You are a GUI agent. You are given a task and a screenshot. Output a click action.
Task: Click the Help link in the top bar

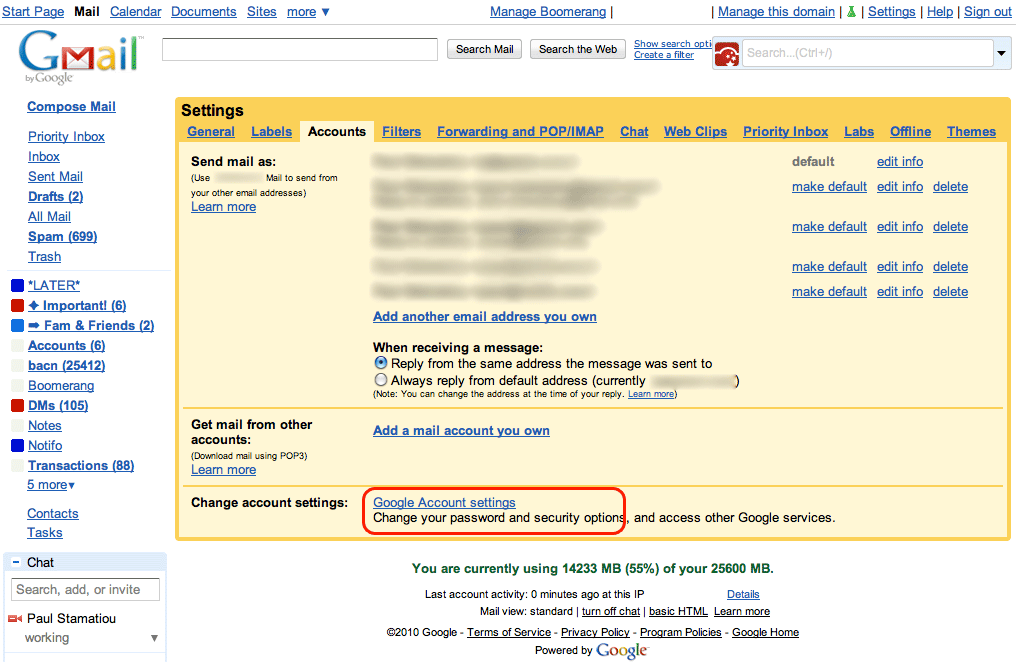(x=940, y=12)
